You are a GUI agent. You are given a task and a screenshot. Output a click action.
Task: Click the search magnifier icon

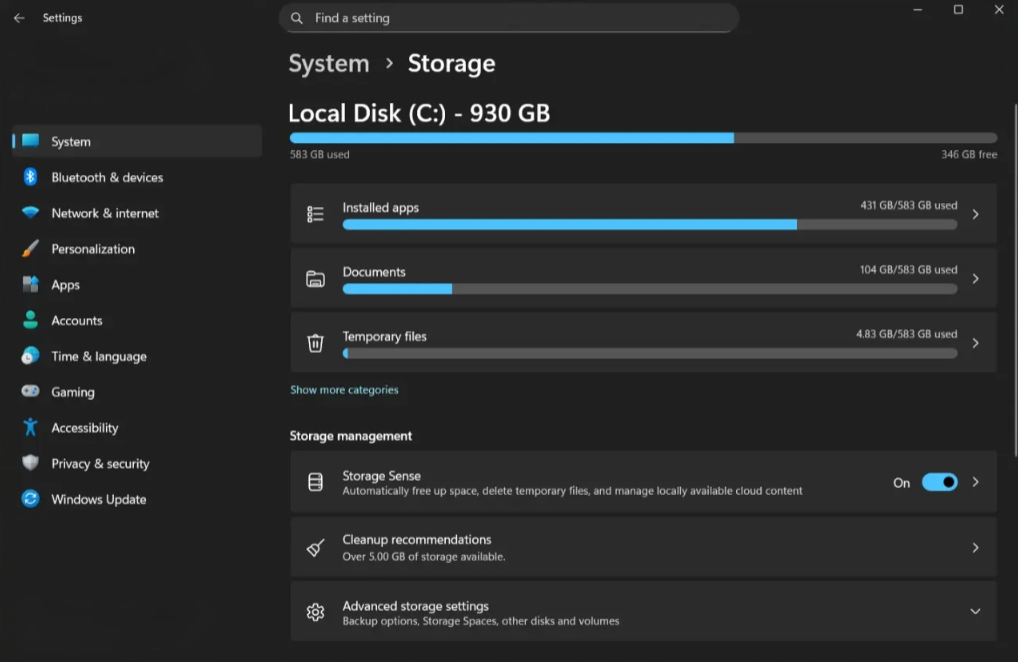pyautogui.click(x=297, y=18)
